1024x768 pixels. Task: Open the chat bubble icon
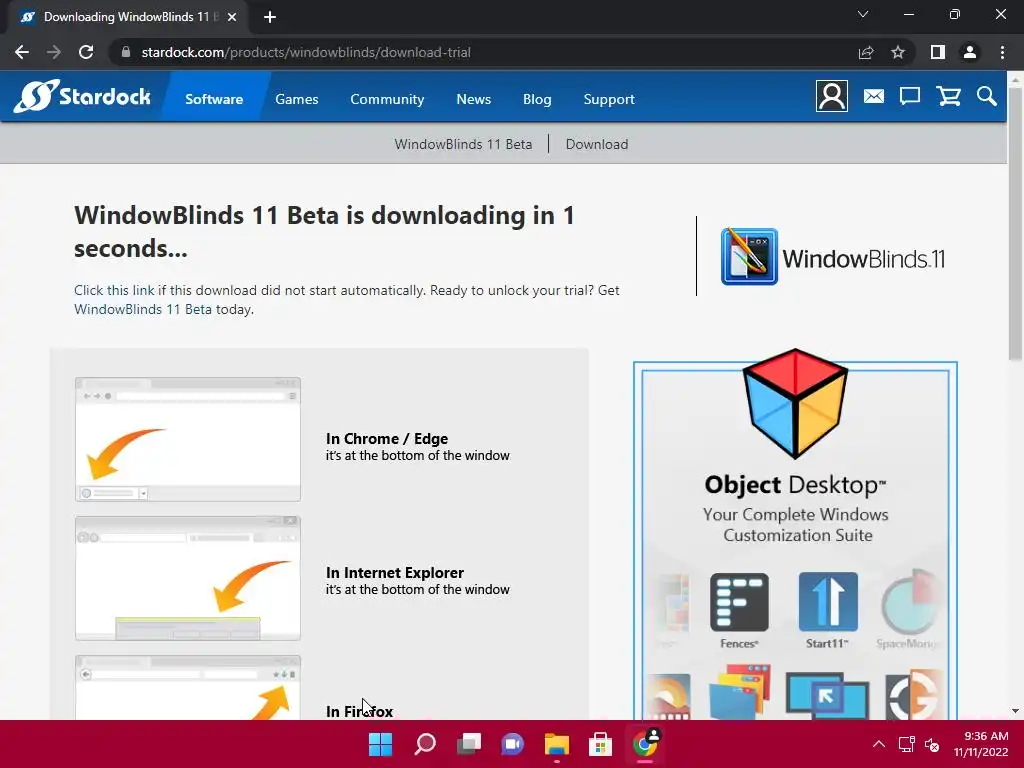[x=910, y=97]
